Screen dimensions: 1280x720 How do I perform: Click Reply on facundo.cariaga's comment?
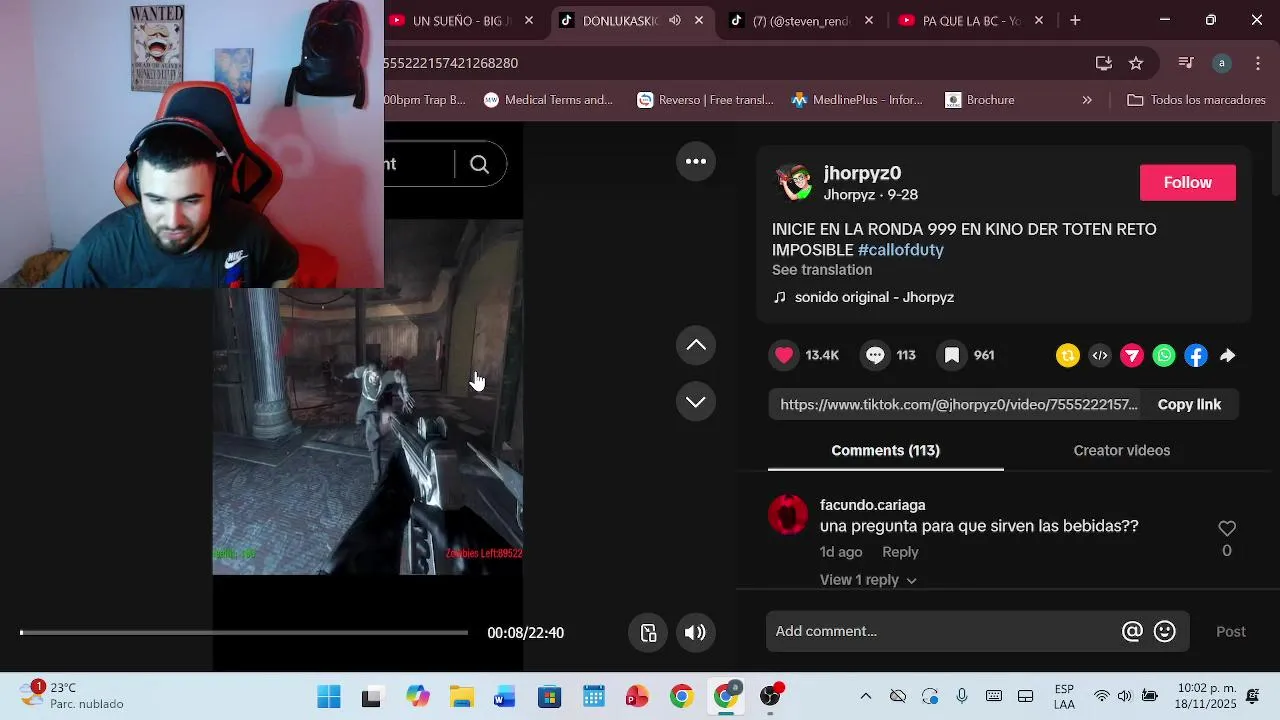(x=900, y=552)
